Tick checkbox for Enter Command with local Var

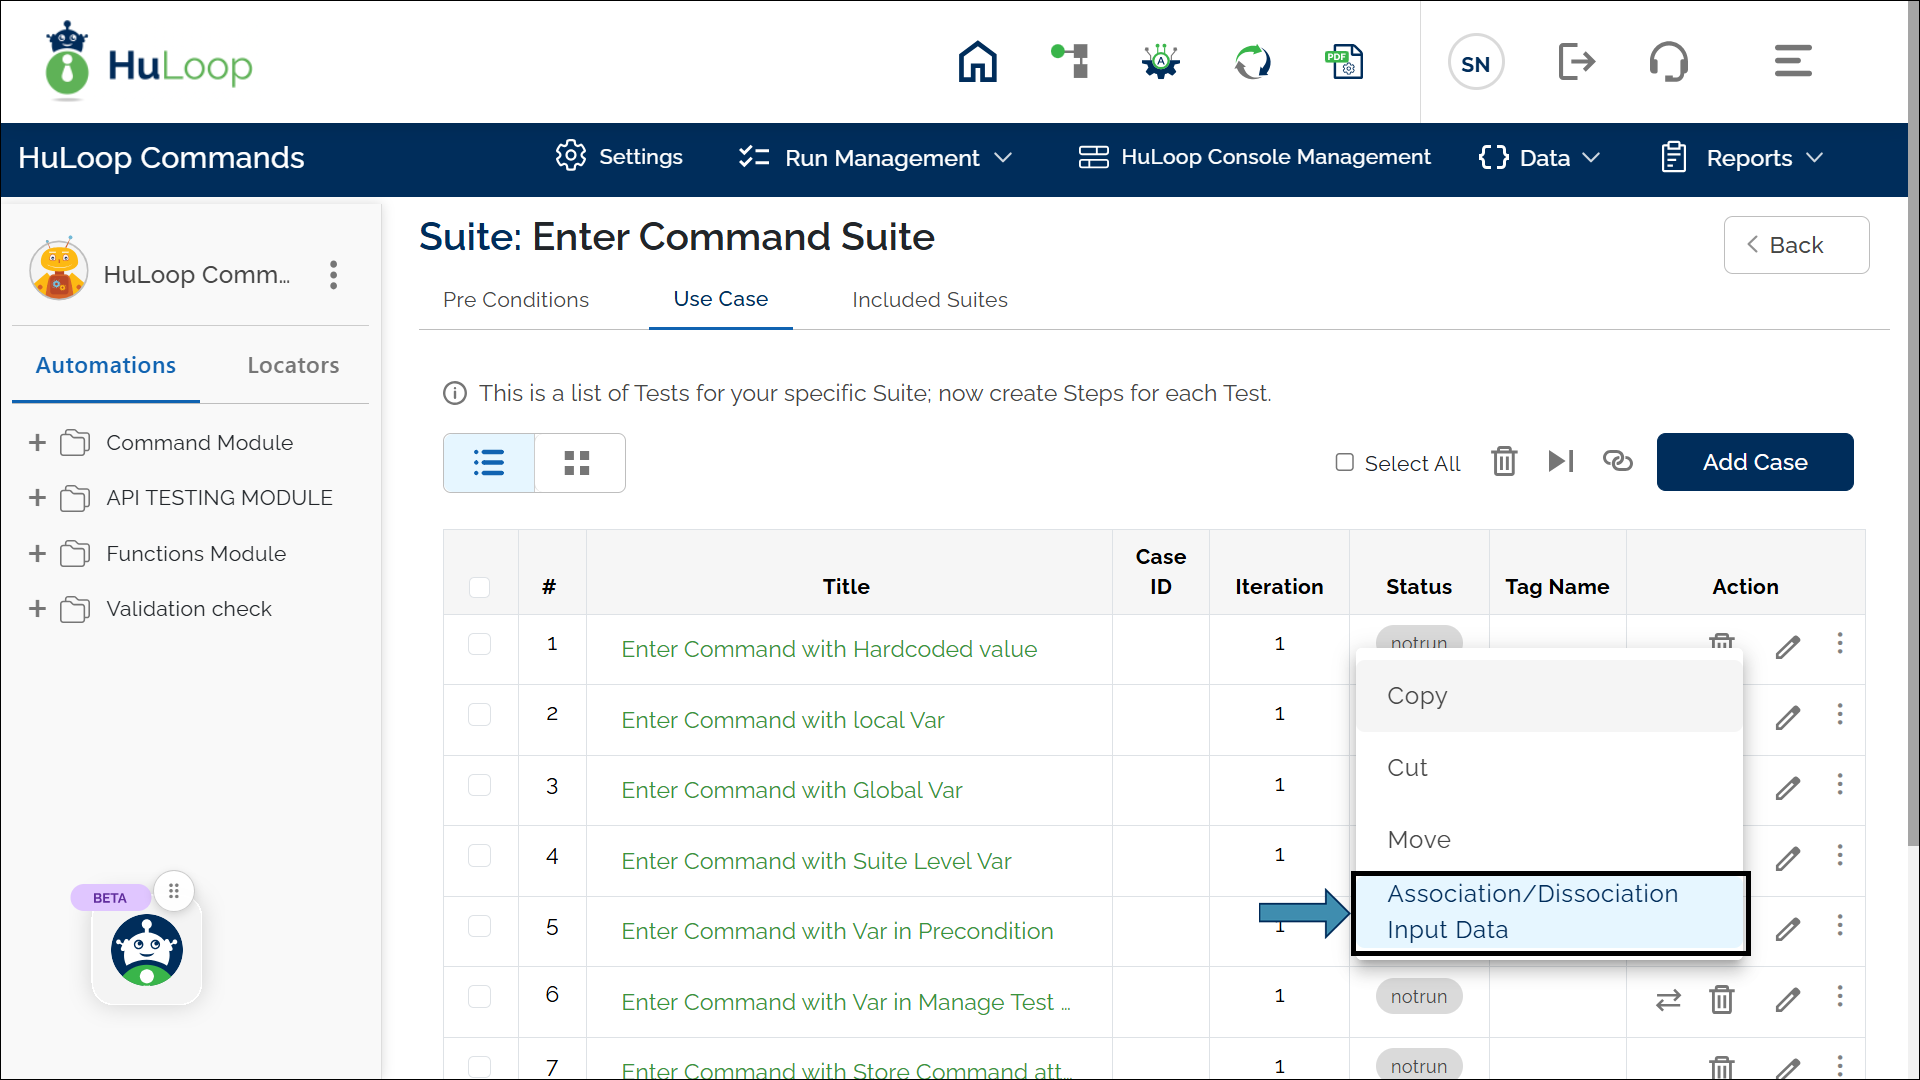(x=480, y=715)
